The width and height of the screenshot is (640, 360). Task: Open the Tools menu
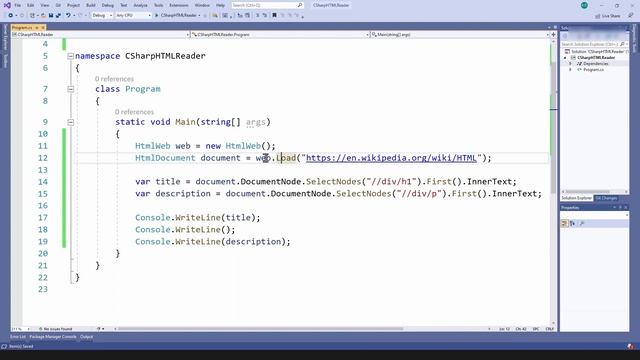pos(158,5)
